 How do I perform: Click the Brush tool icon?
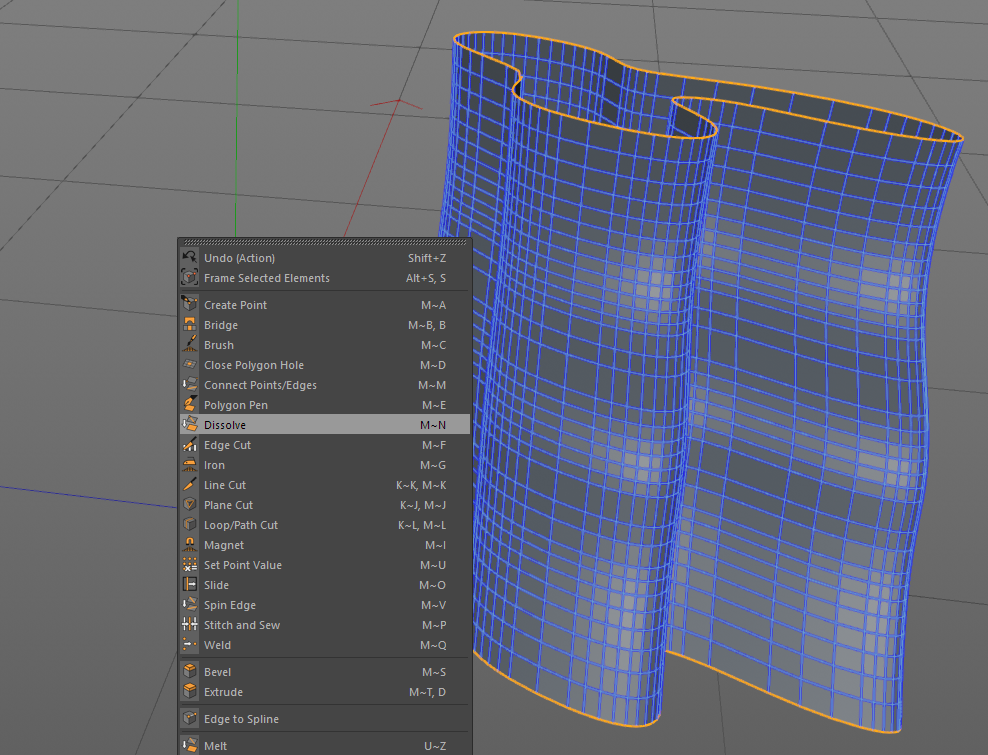190,345
